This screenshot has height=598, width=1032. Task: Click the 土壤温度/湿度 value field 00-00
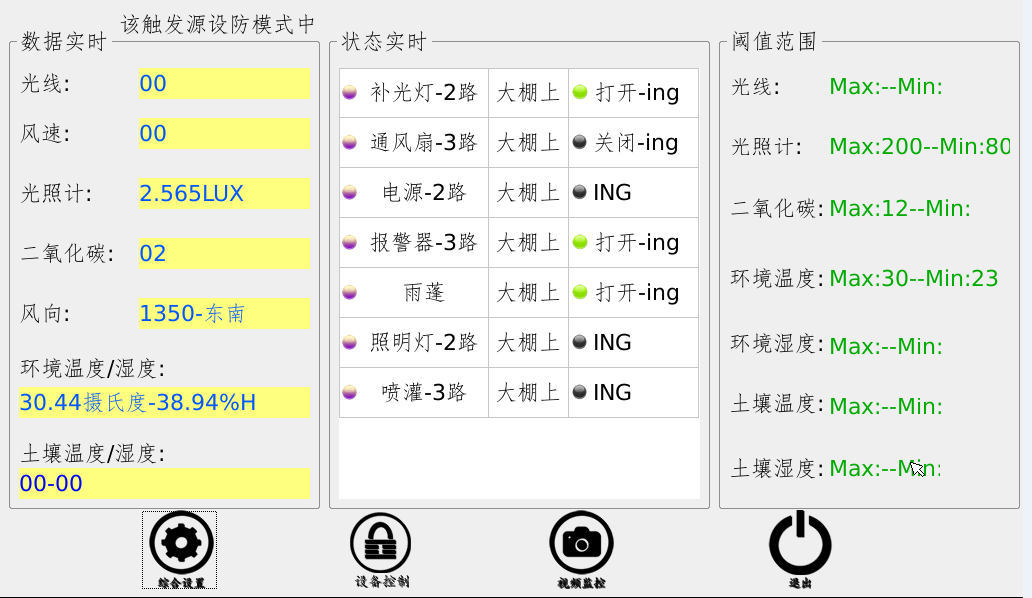pyautogui.click(x=164, y=484)
